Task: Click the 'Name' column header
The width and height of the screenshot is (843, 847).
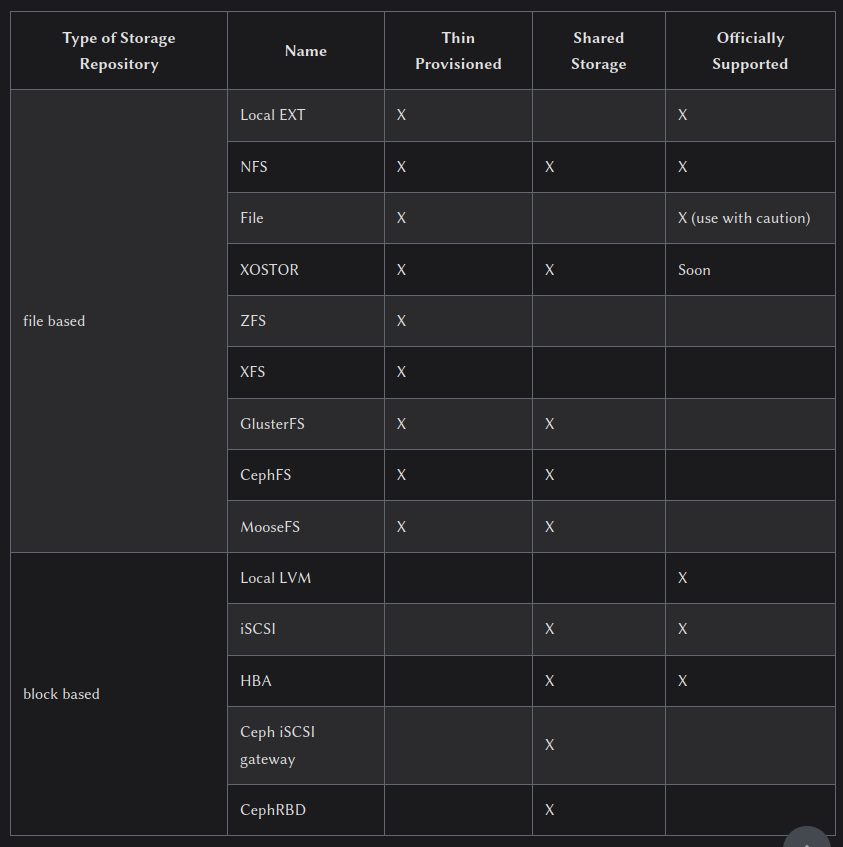Action: coord(306,51)
